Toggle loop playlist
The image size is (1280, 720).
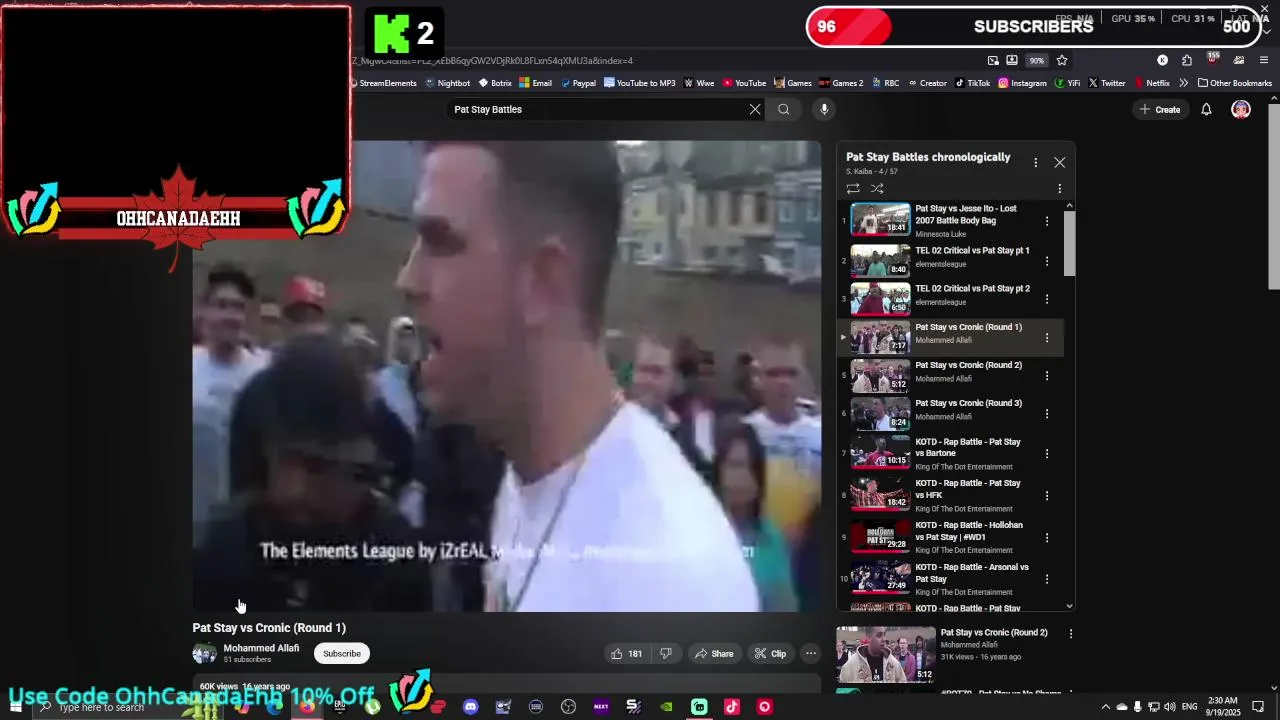coord(853,188)
